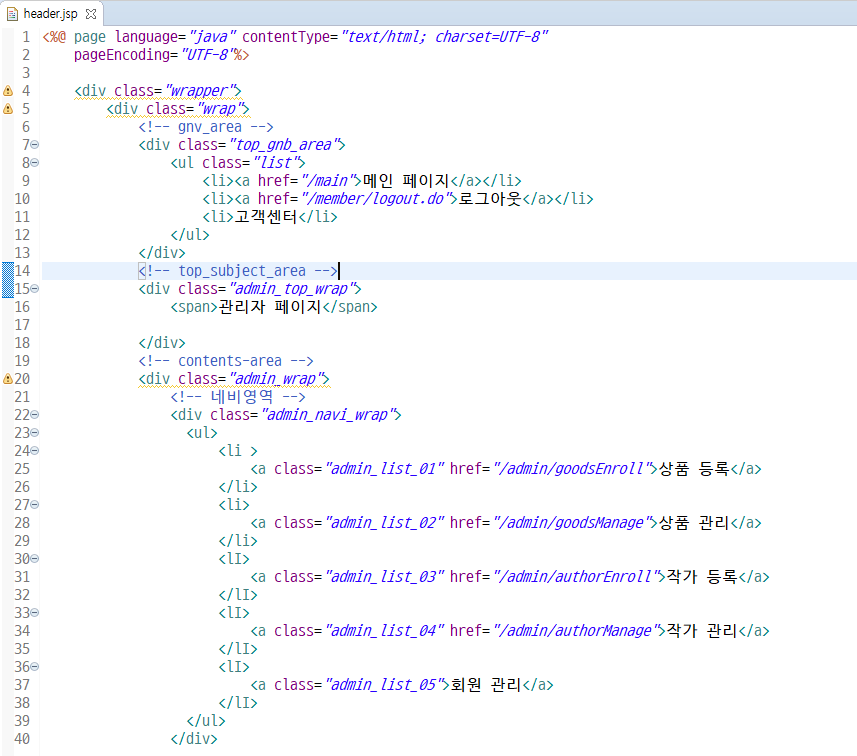Click the "admin_wrap" class value

click(279, 379)
